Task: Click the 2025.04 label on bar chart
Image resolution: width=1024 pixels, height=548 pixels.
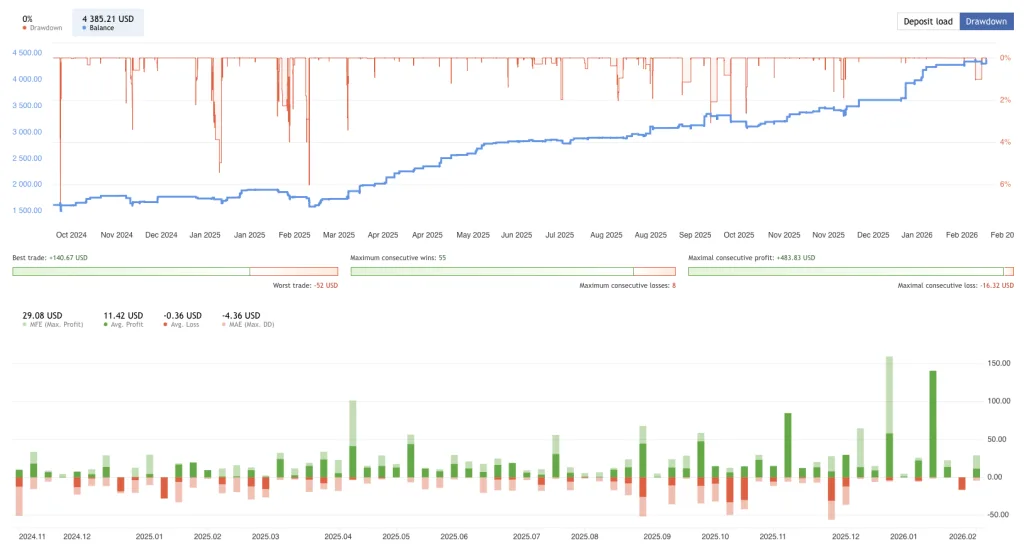Action: (x=338, y=537)
